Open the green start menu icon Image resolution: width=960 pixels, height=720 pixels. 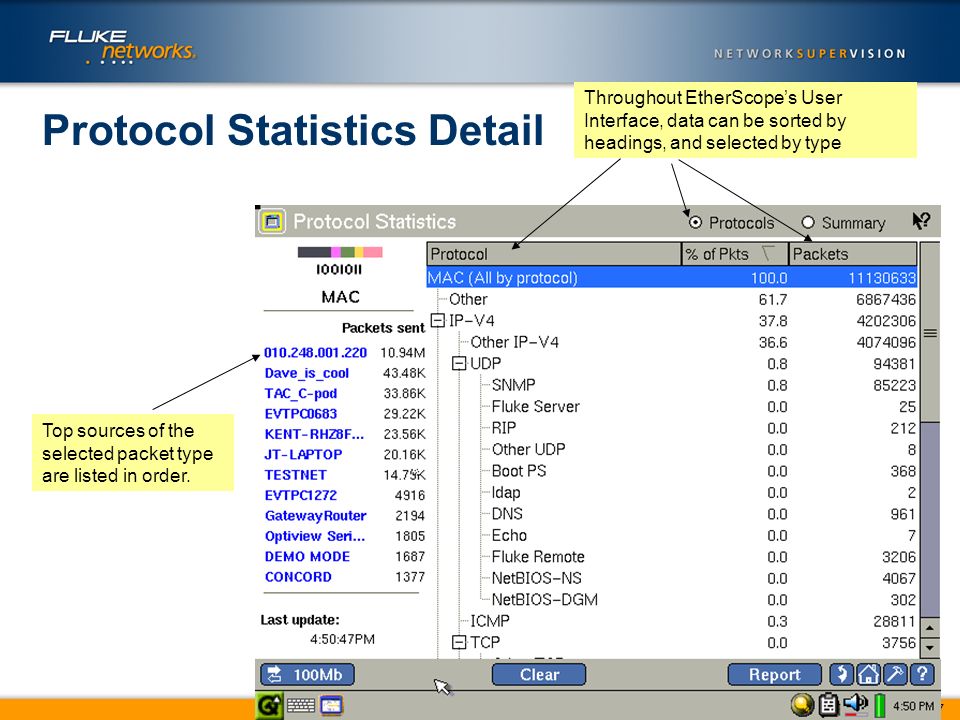click(x=269, y=705)
